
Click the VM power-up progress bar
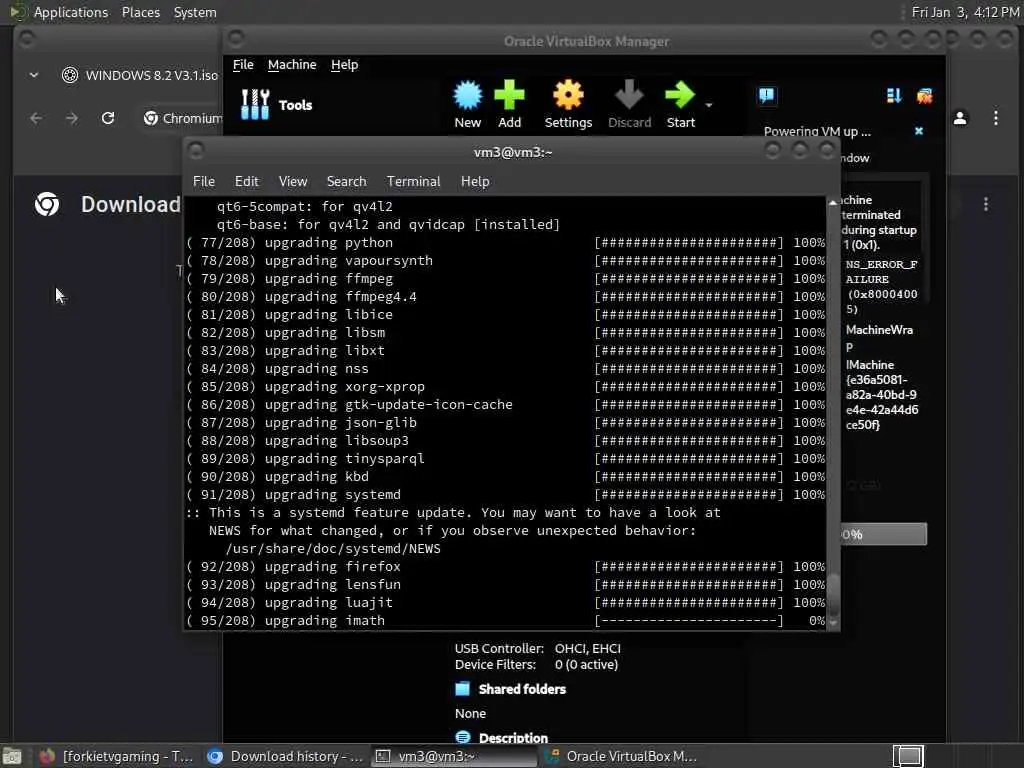coord(883,534)
